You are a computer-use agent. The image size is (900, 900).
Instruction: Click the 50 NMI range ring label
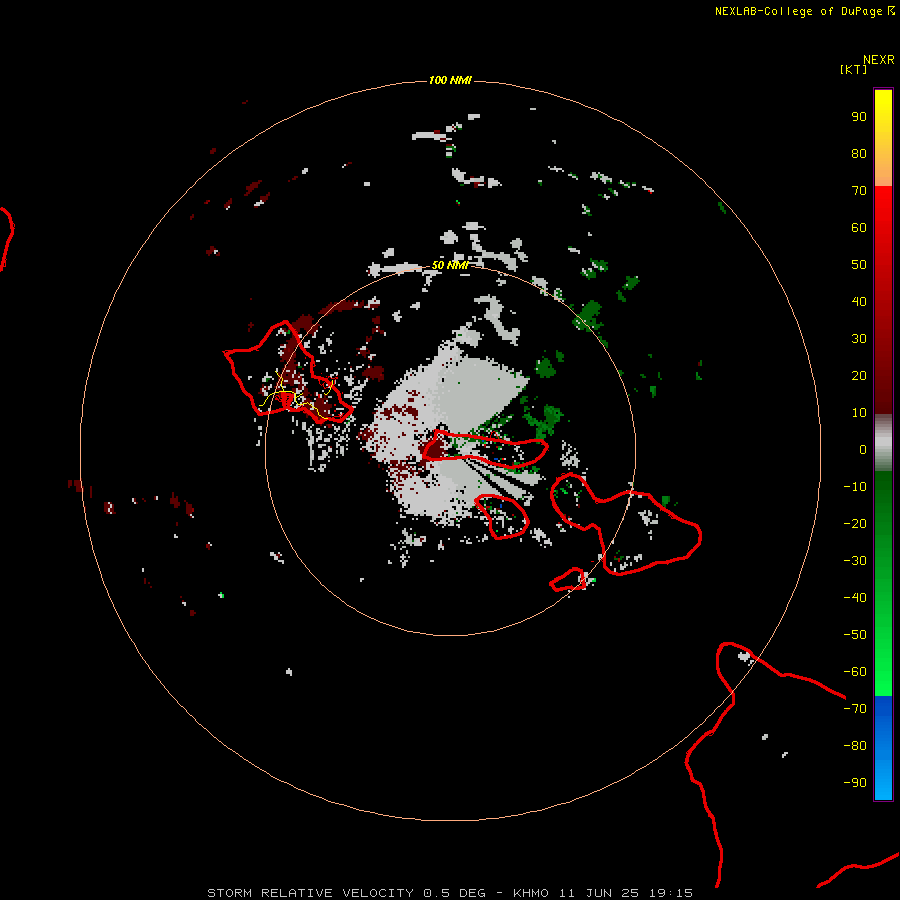pos(450,265)
